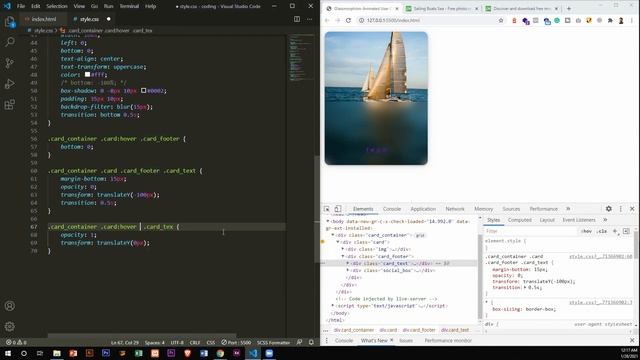Open Source Control view in VS Code
This screenshot has width=640, height=360.
(x=9, y=63)
